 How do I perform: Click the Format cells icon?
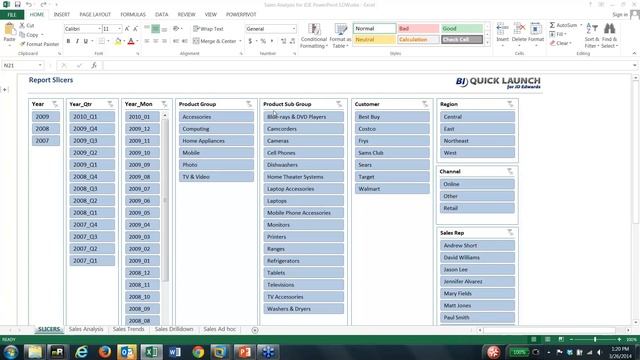[x=536, y=29]
